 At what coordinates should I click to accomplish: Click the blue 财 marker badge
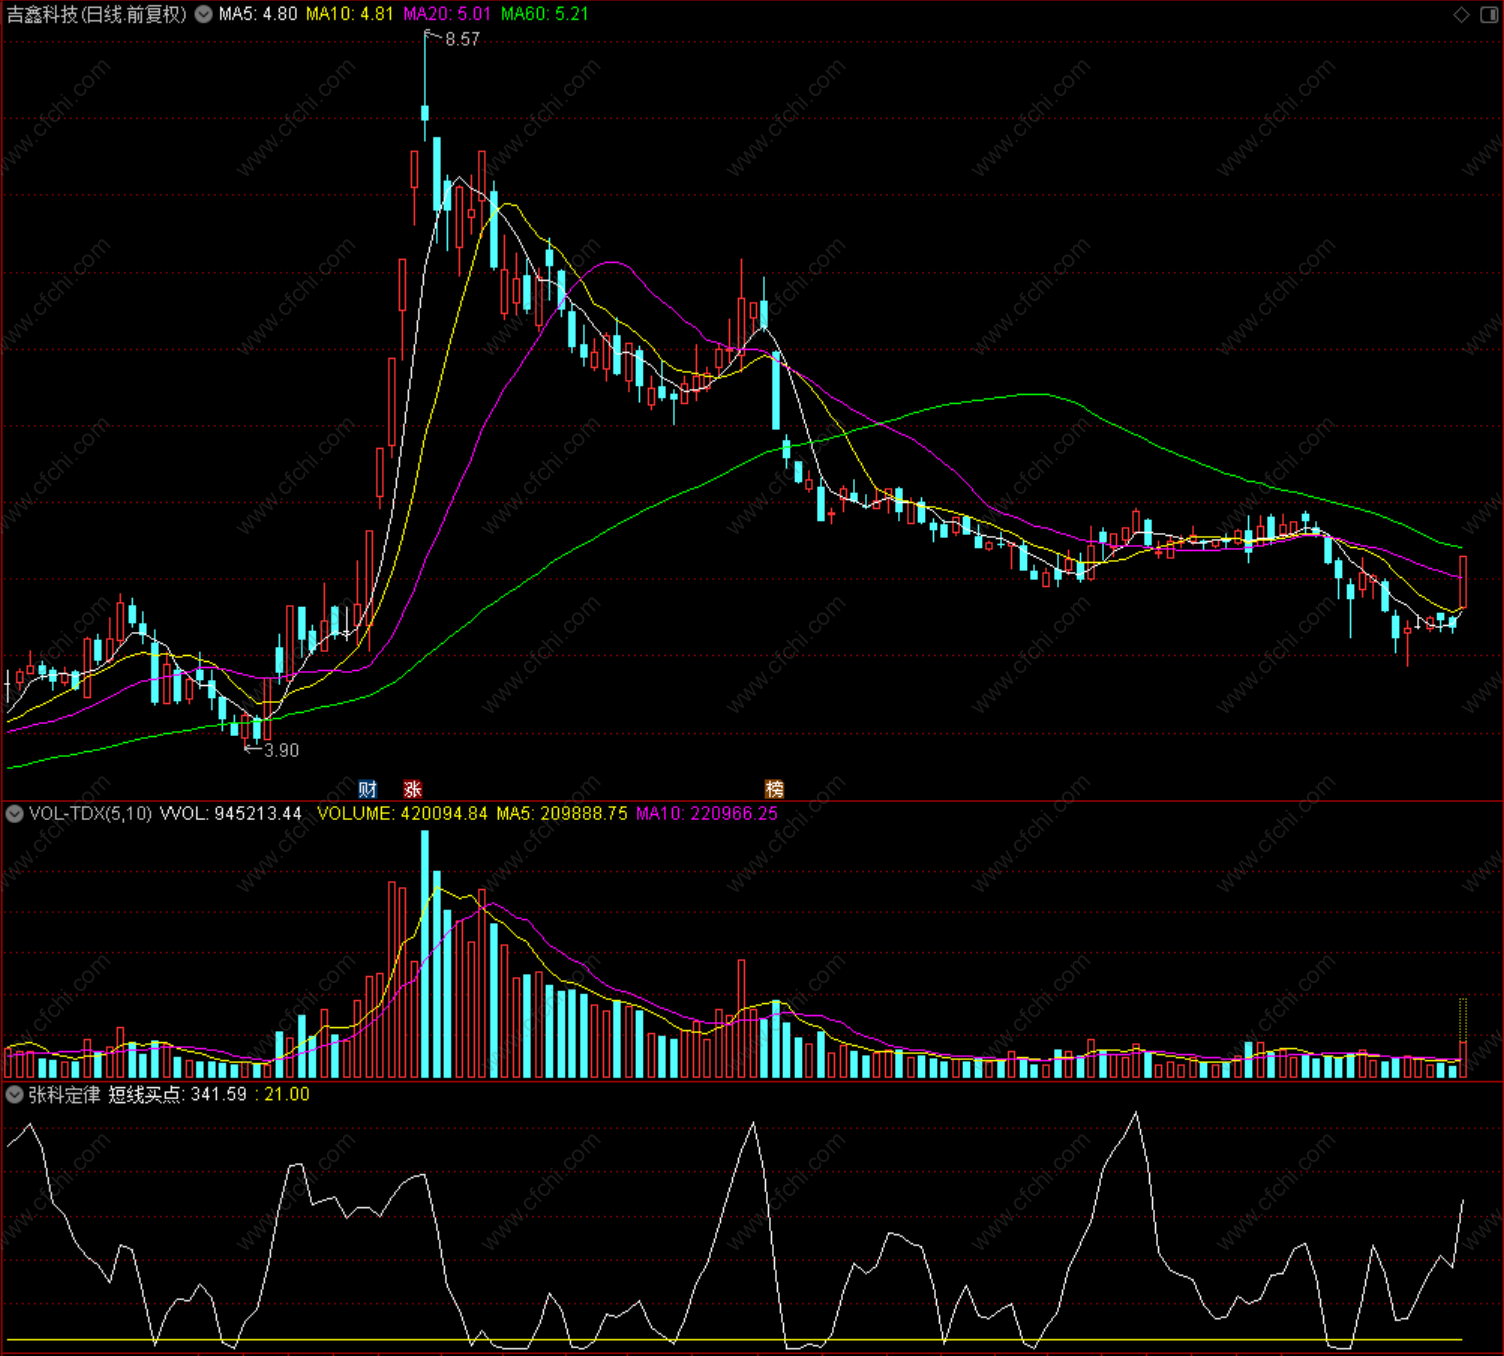[x=368, y=789]
